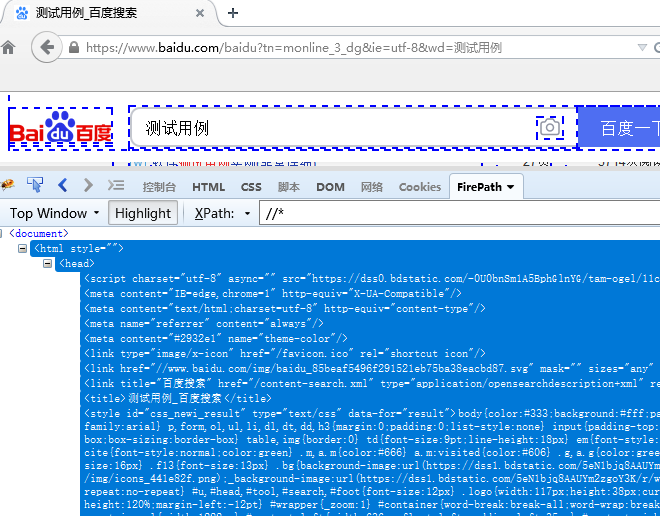Click the meta name="referrer" line

(x=204, y=324)
